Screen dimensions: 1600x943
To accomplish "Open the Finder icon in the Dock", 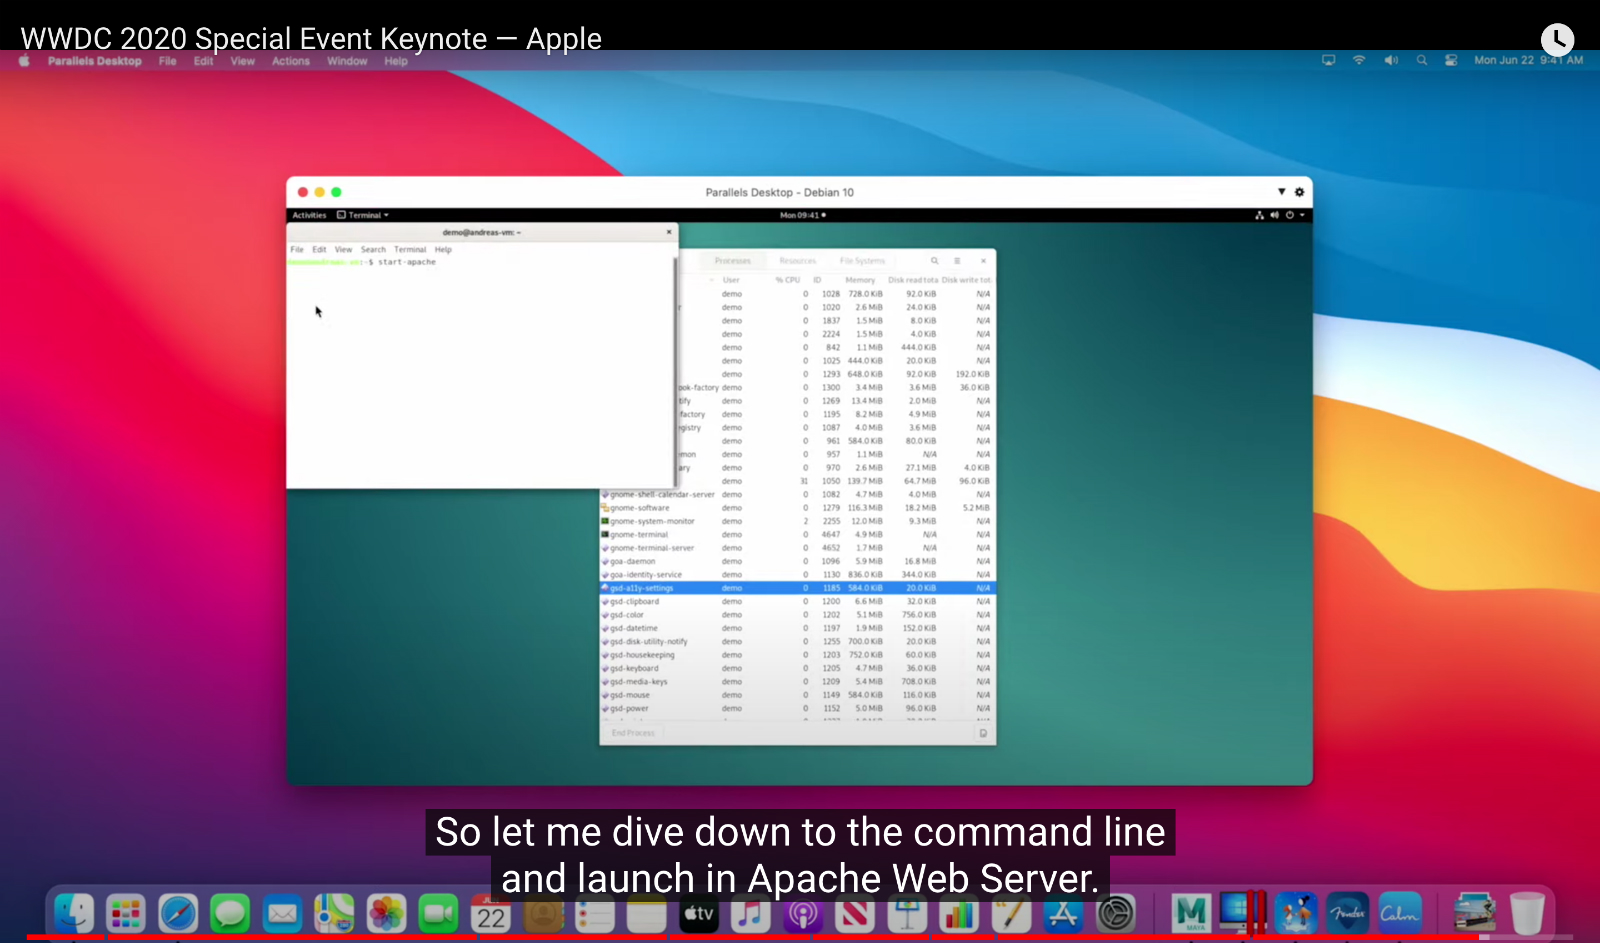I will (x=74, y=913).
